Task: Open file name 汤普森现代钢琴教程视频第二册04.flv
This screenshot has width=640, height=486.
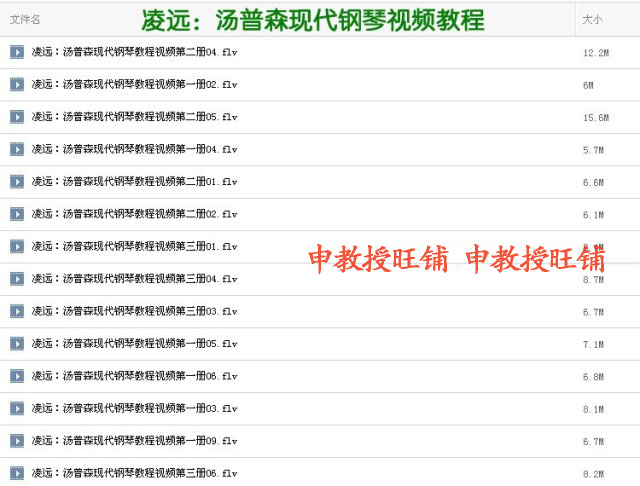Action: 134,52
